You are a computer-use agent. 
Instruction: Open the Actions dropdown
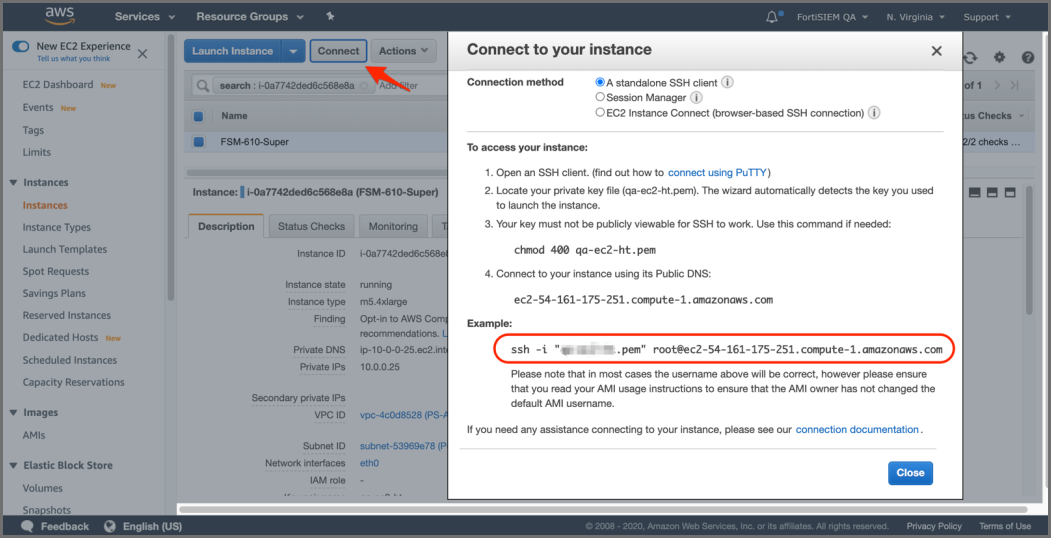tap(404, 51)
